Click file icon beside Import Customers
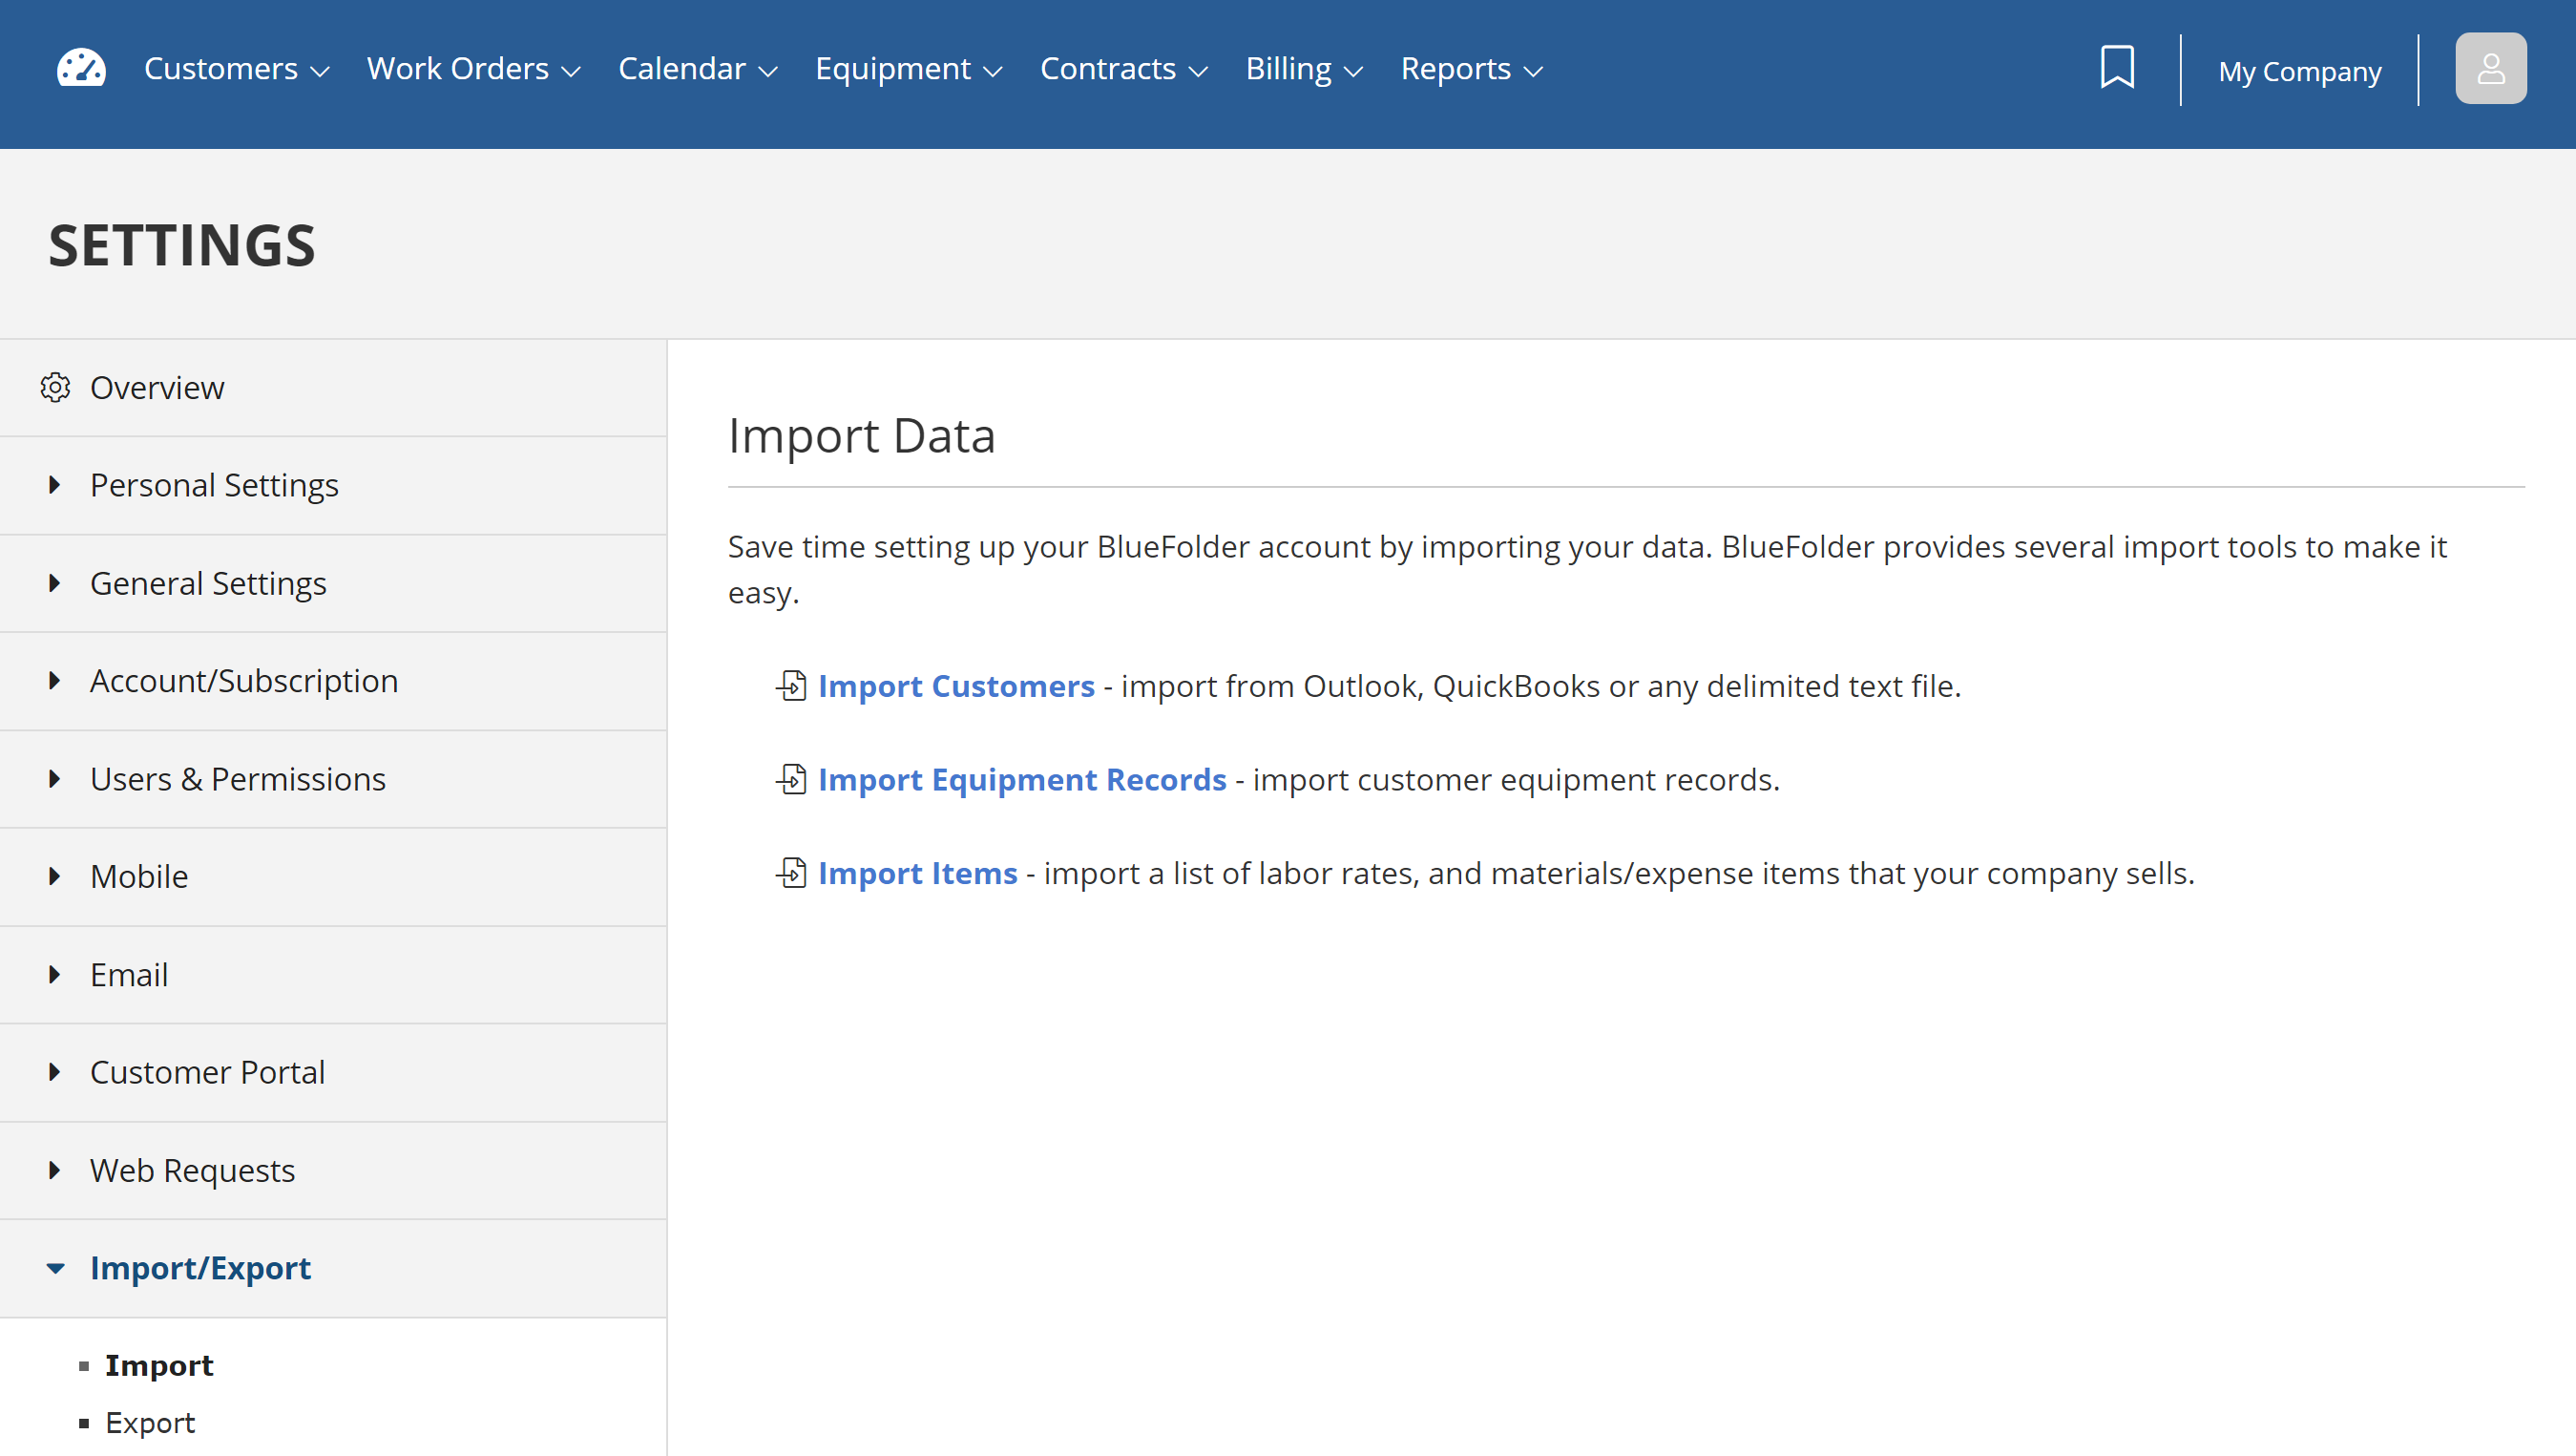The height and width of the screenshot is (1456, 2576). coord(791,686)
